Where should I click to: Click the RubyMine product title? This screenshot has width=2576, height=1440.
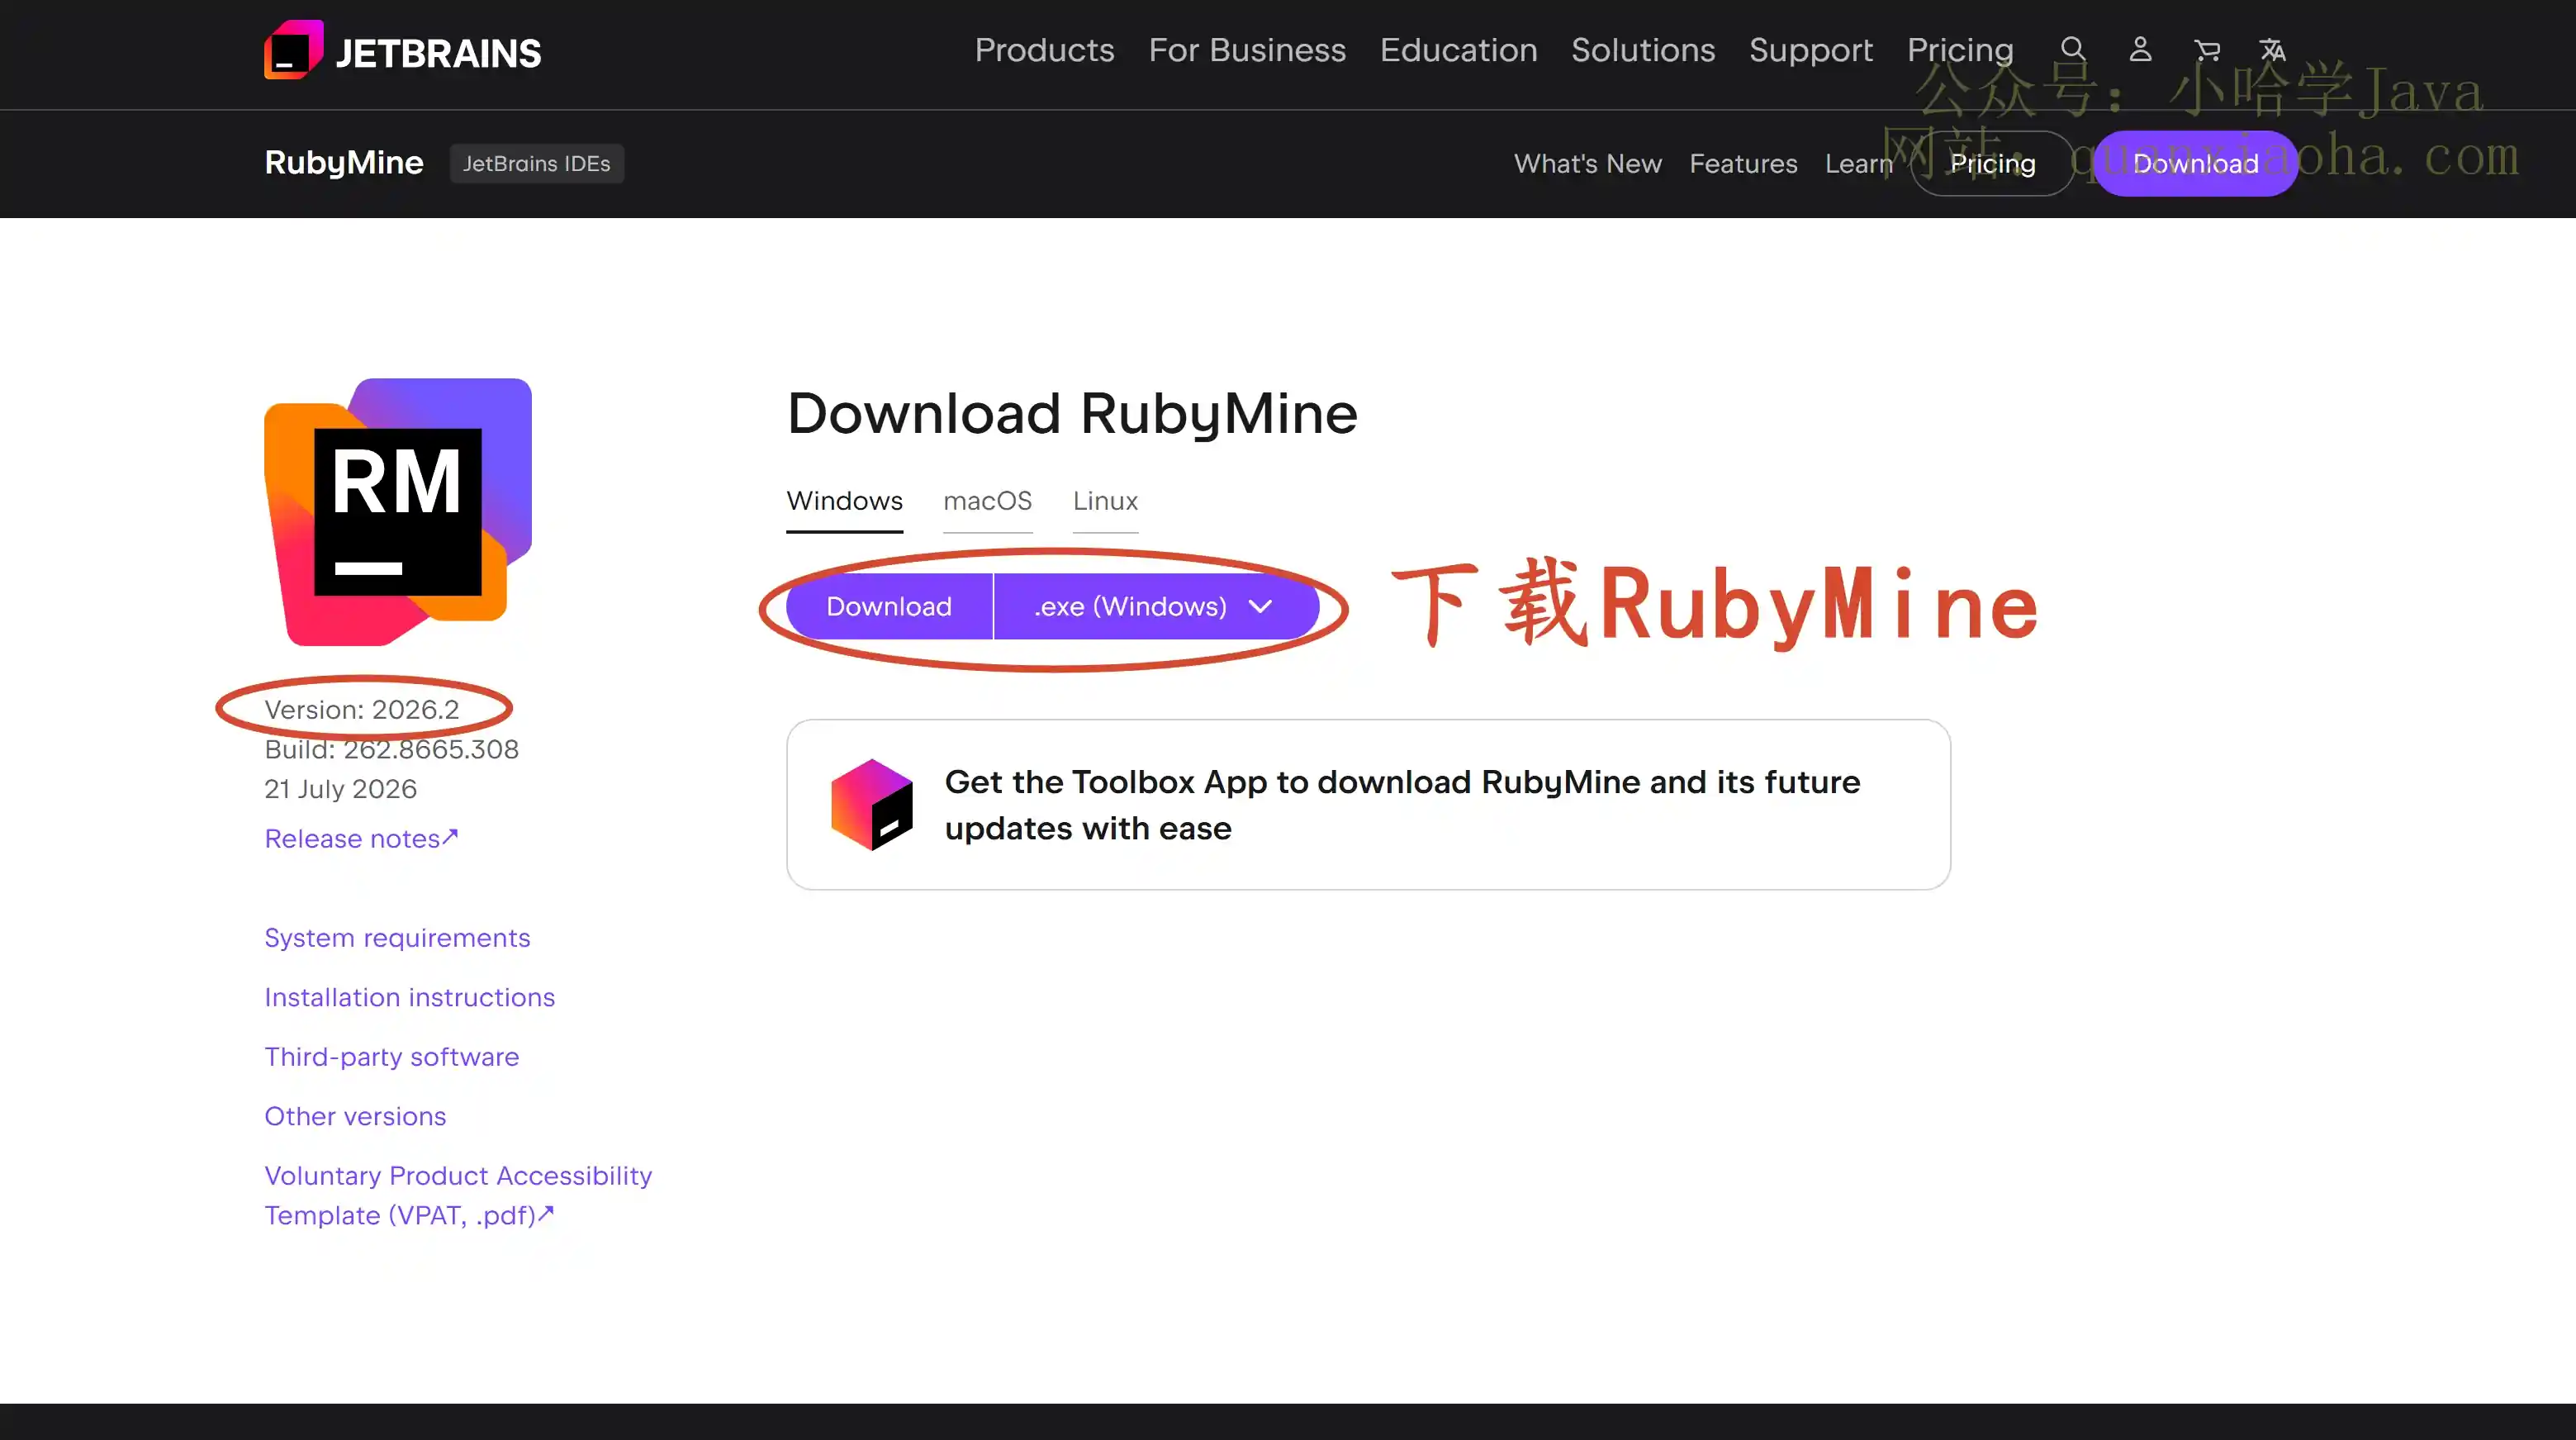pos(344,162)
